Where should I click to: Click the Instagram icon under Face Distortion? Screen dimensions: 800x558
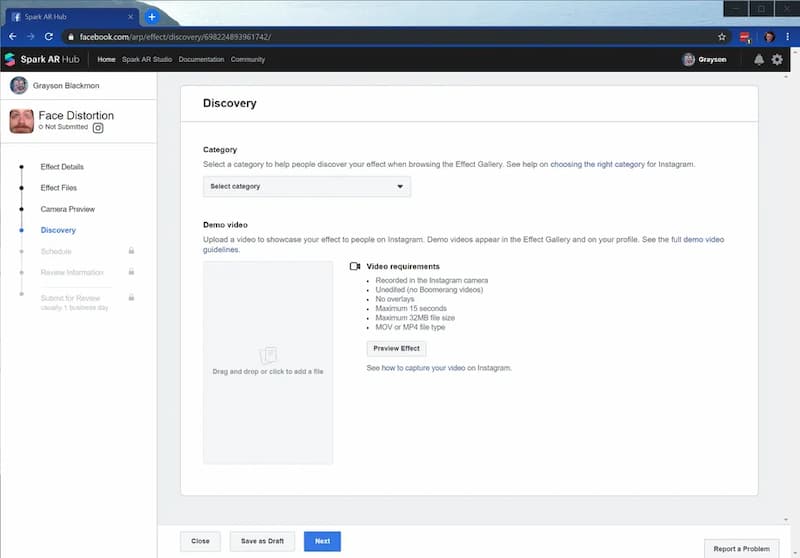tap(98, 128)
